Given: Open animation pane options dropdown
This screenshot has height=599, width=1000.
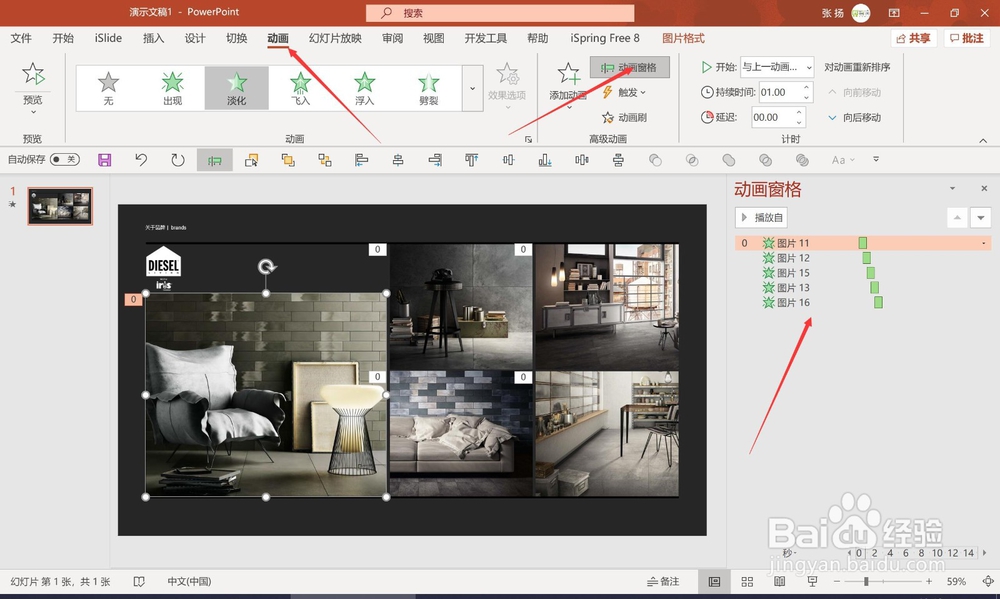Looking at the screenshot, I should (x=952, y=189).
